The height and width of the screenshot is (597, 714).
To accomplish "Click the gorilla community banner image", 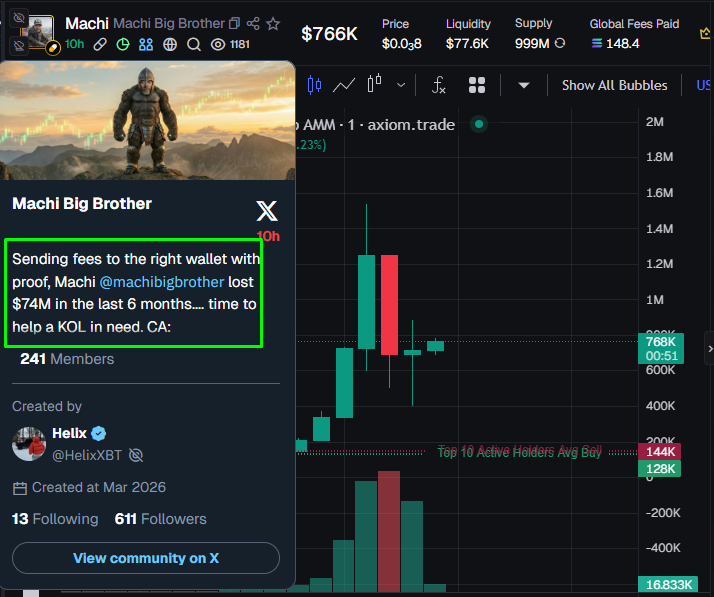I will pos(148,121).
